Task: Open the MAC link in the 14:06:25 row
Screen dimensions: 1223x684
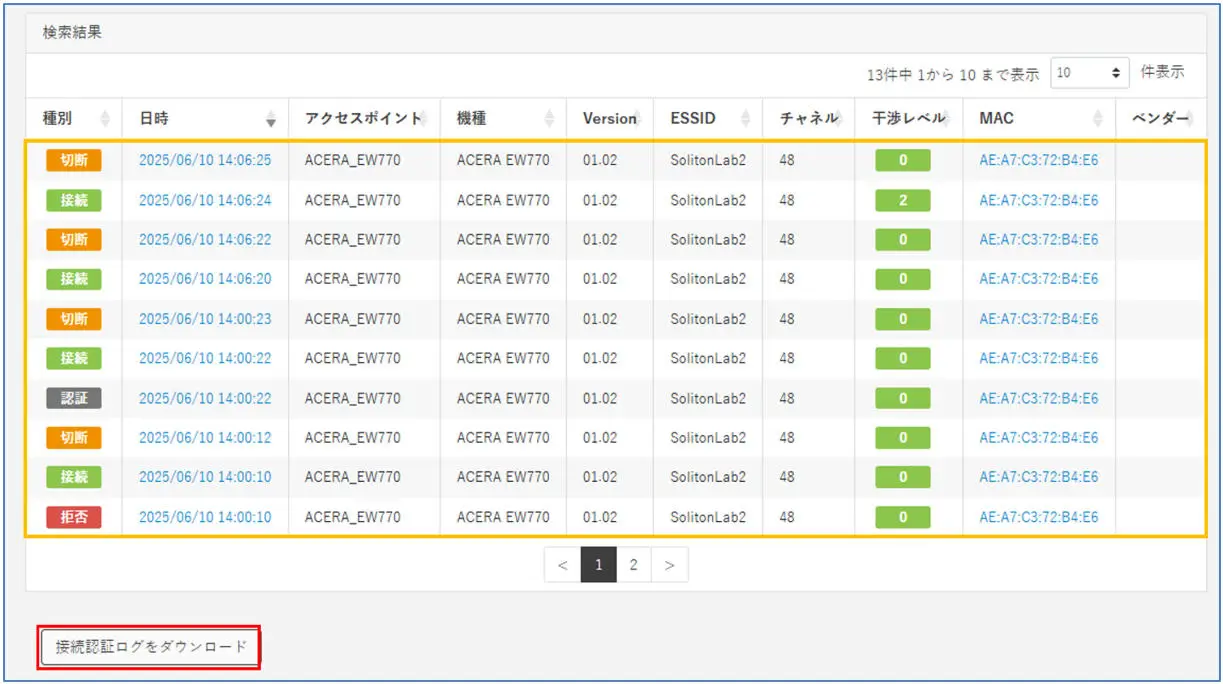Action: [1039, 160]
